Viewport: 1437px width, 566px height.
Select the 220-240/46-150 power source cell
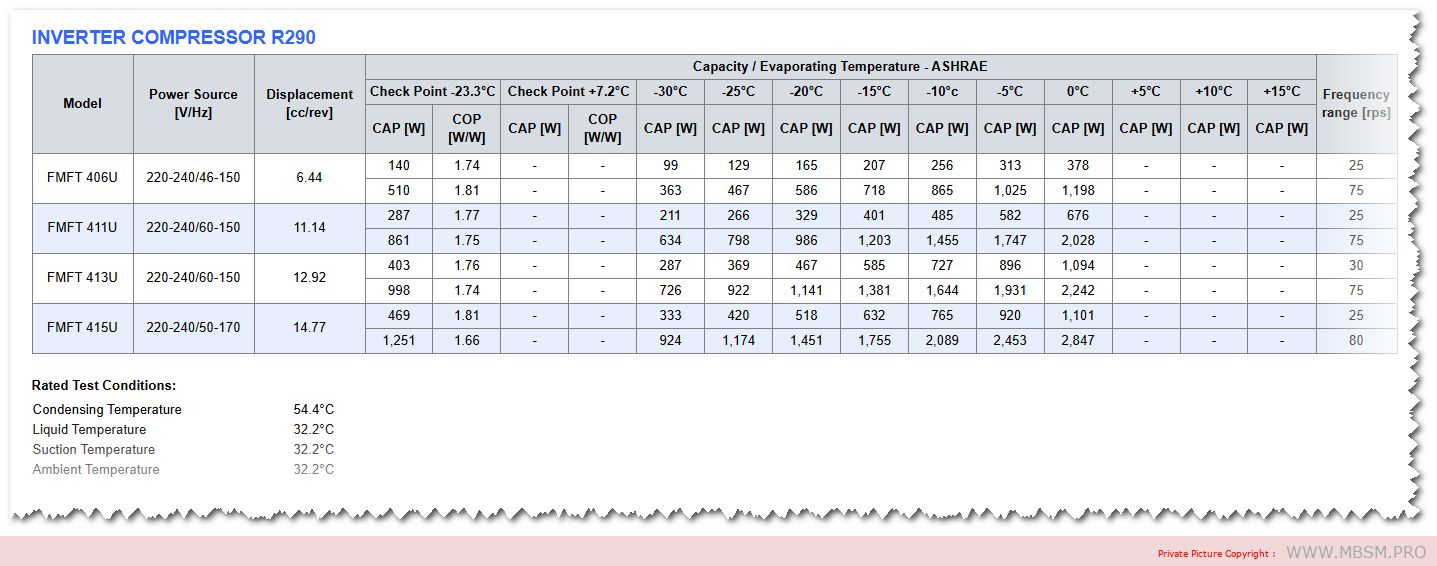point(193,178)
